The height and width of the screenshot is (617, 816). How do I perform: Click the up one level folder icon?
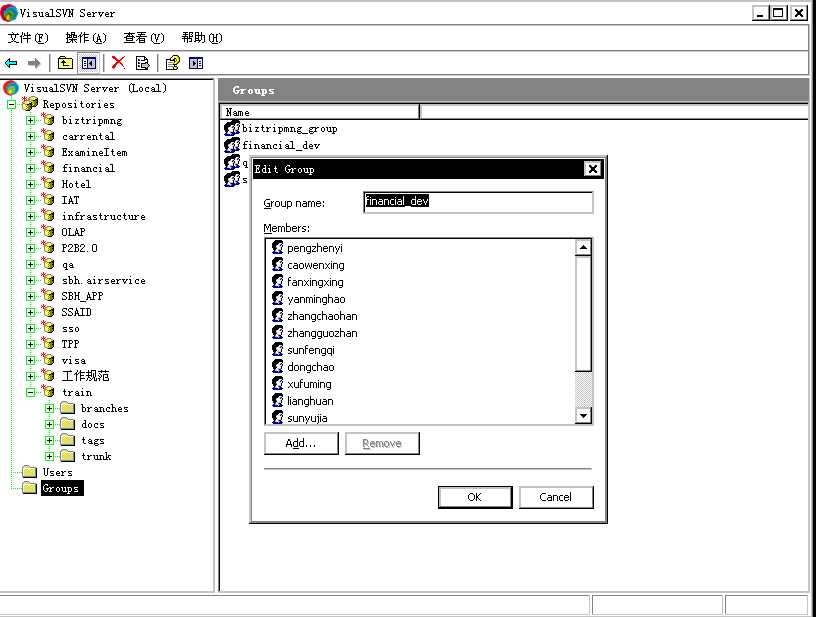[65, 63]
